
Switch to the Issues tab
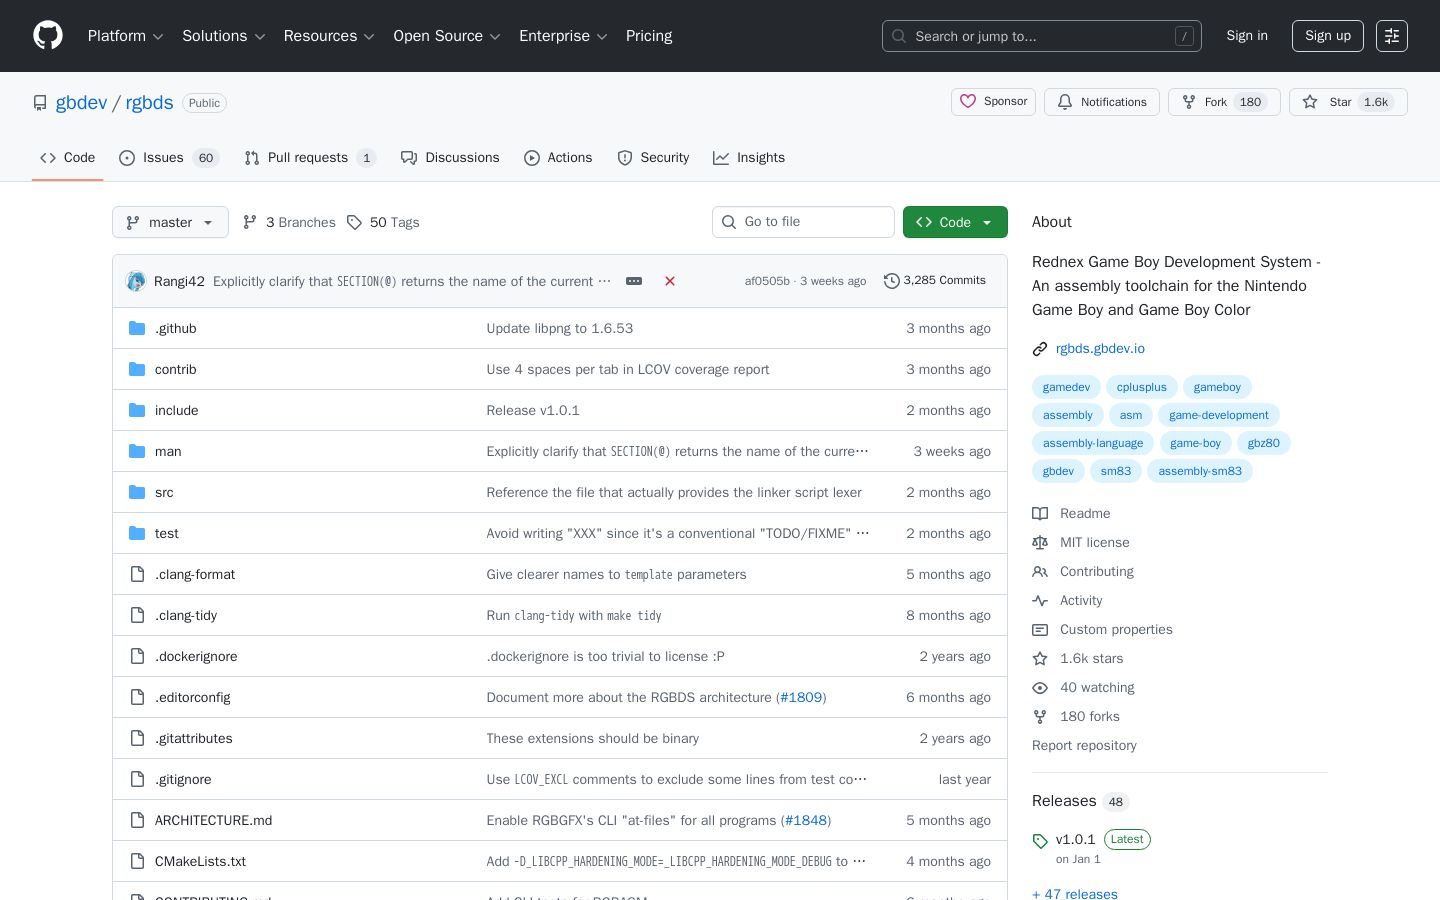point(168,158)
